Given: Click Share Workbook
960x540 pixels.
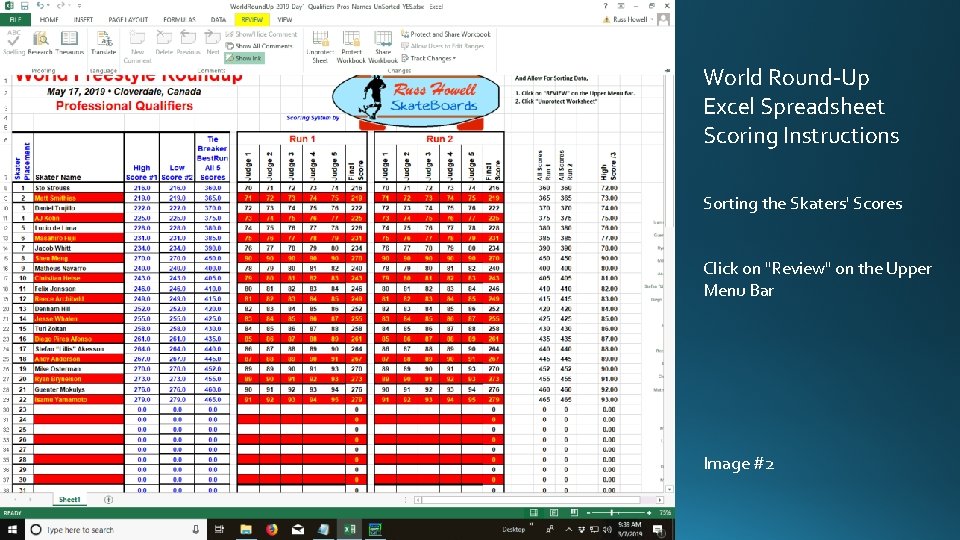Looking at the screenshot, I should [x=383, y=46].
